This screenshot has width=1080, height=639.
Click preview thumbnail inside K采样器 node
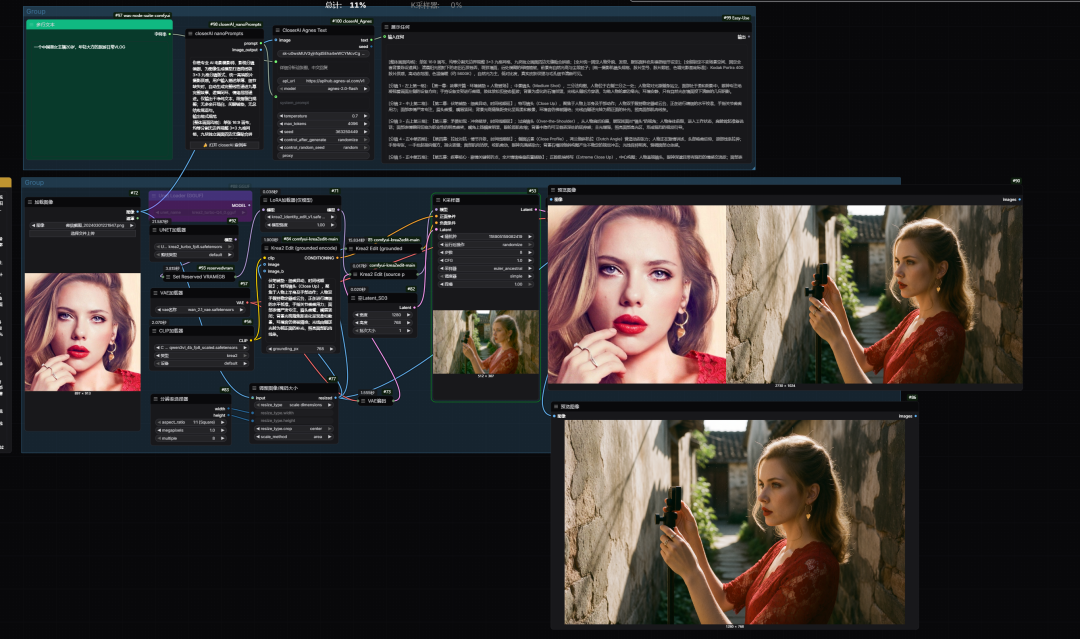tap(486, 342)
